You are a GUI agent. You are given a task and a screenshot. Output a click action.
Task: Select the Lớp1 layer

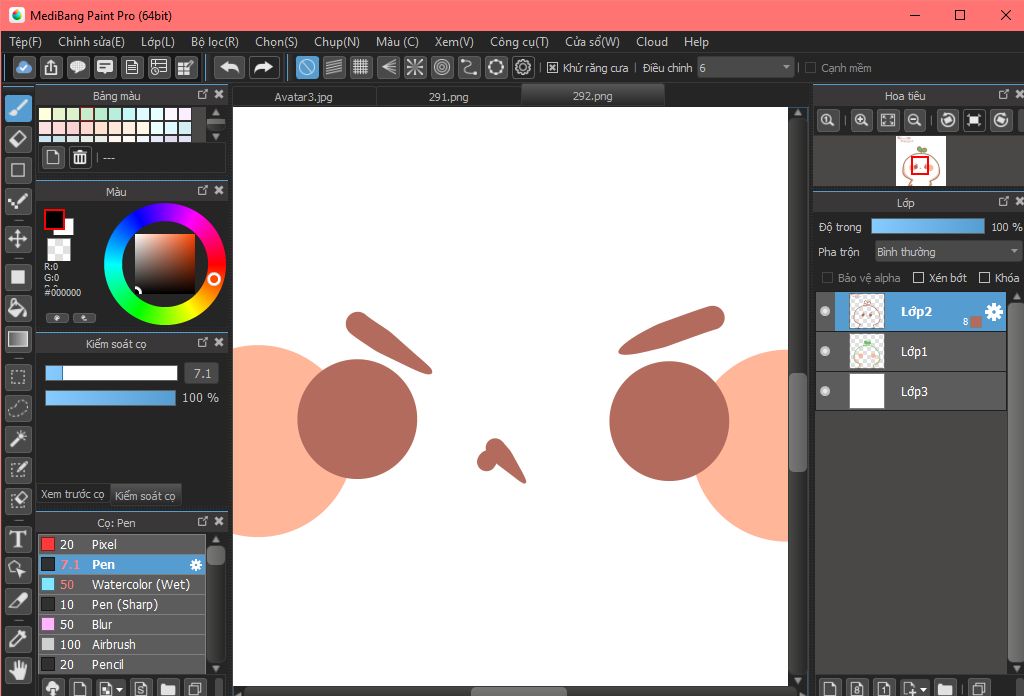(x=910, y=351)
